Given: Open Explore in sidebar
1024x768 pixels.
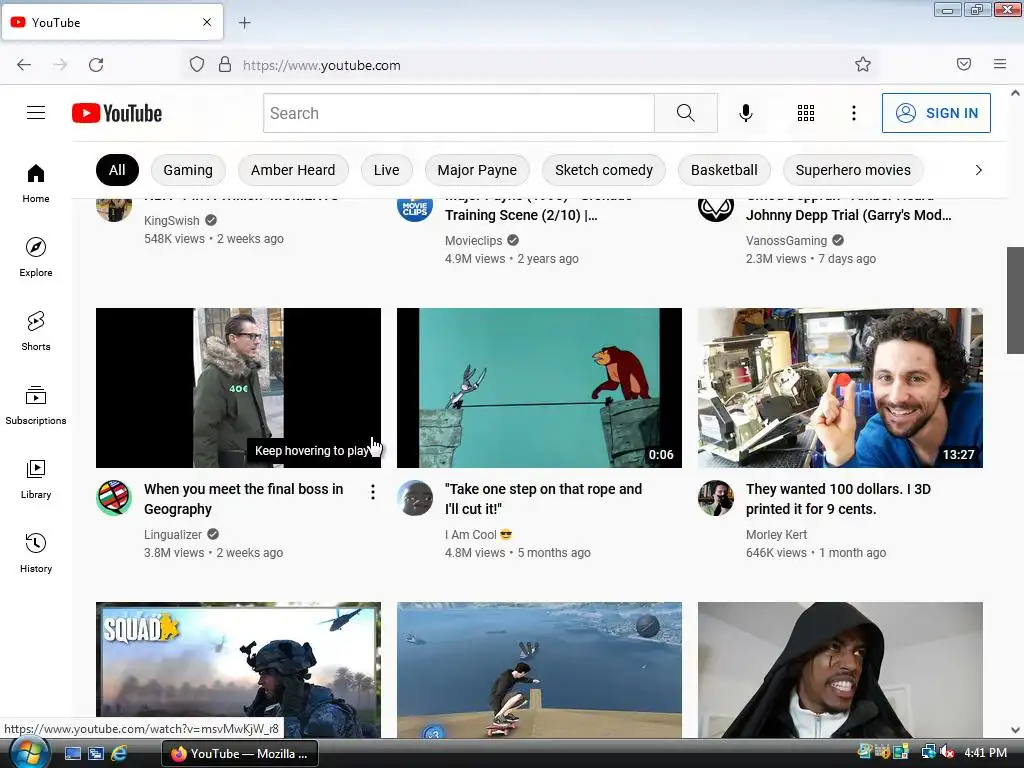Looking at the screenshot, I should (x=36, y=258).
